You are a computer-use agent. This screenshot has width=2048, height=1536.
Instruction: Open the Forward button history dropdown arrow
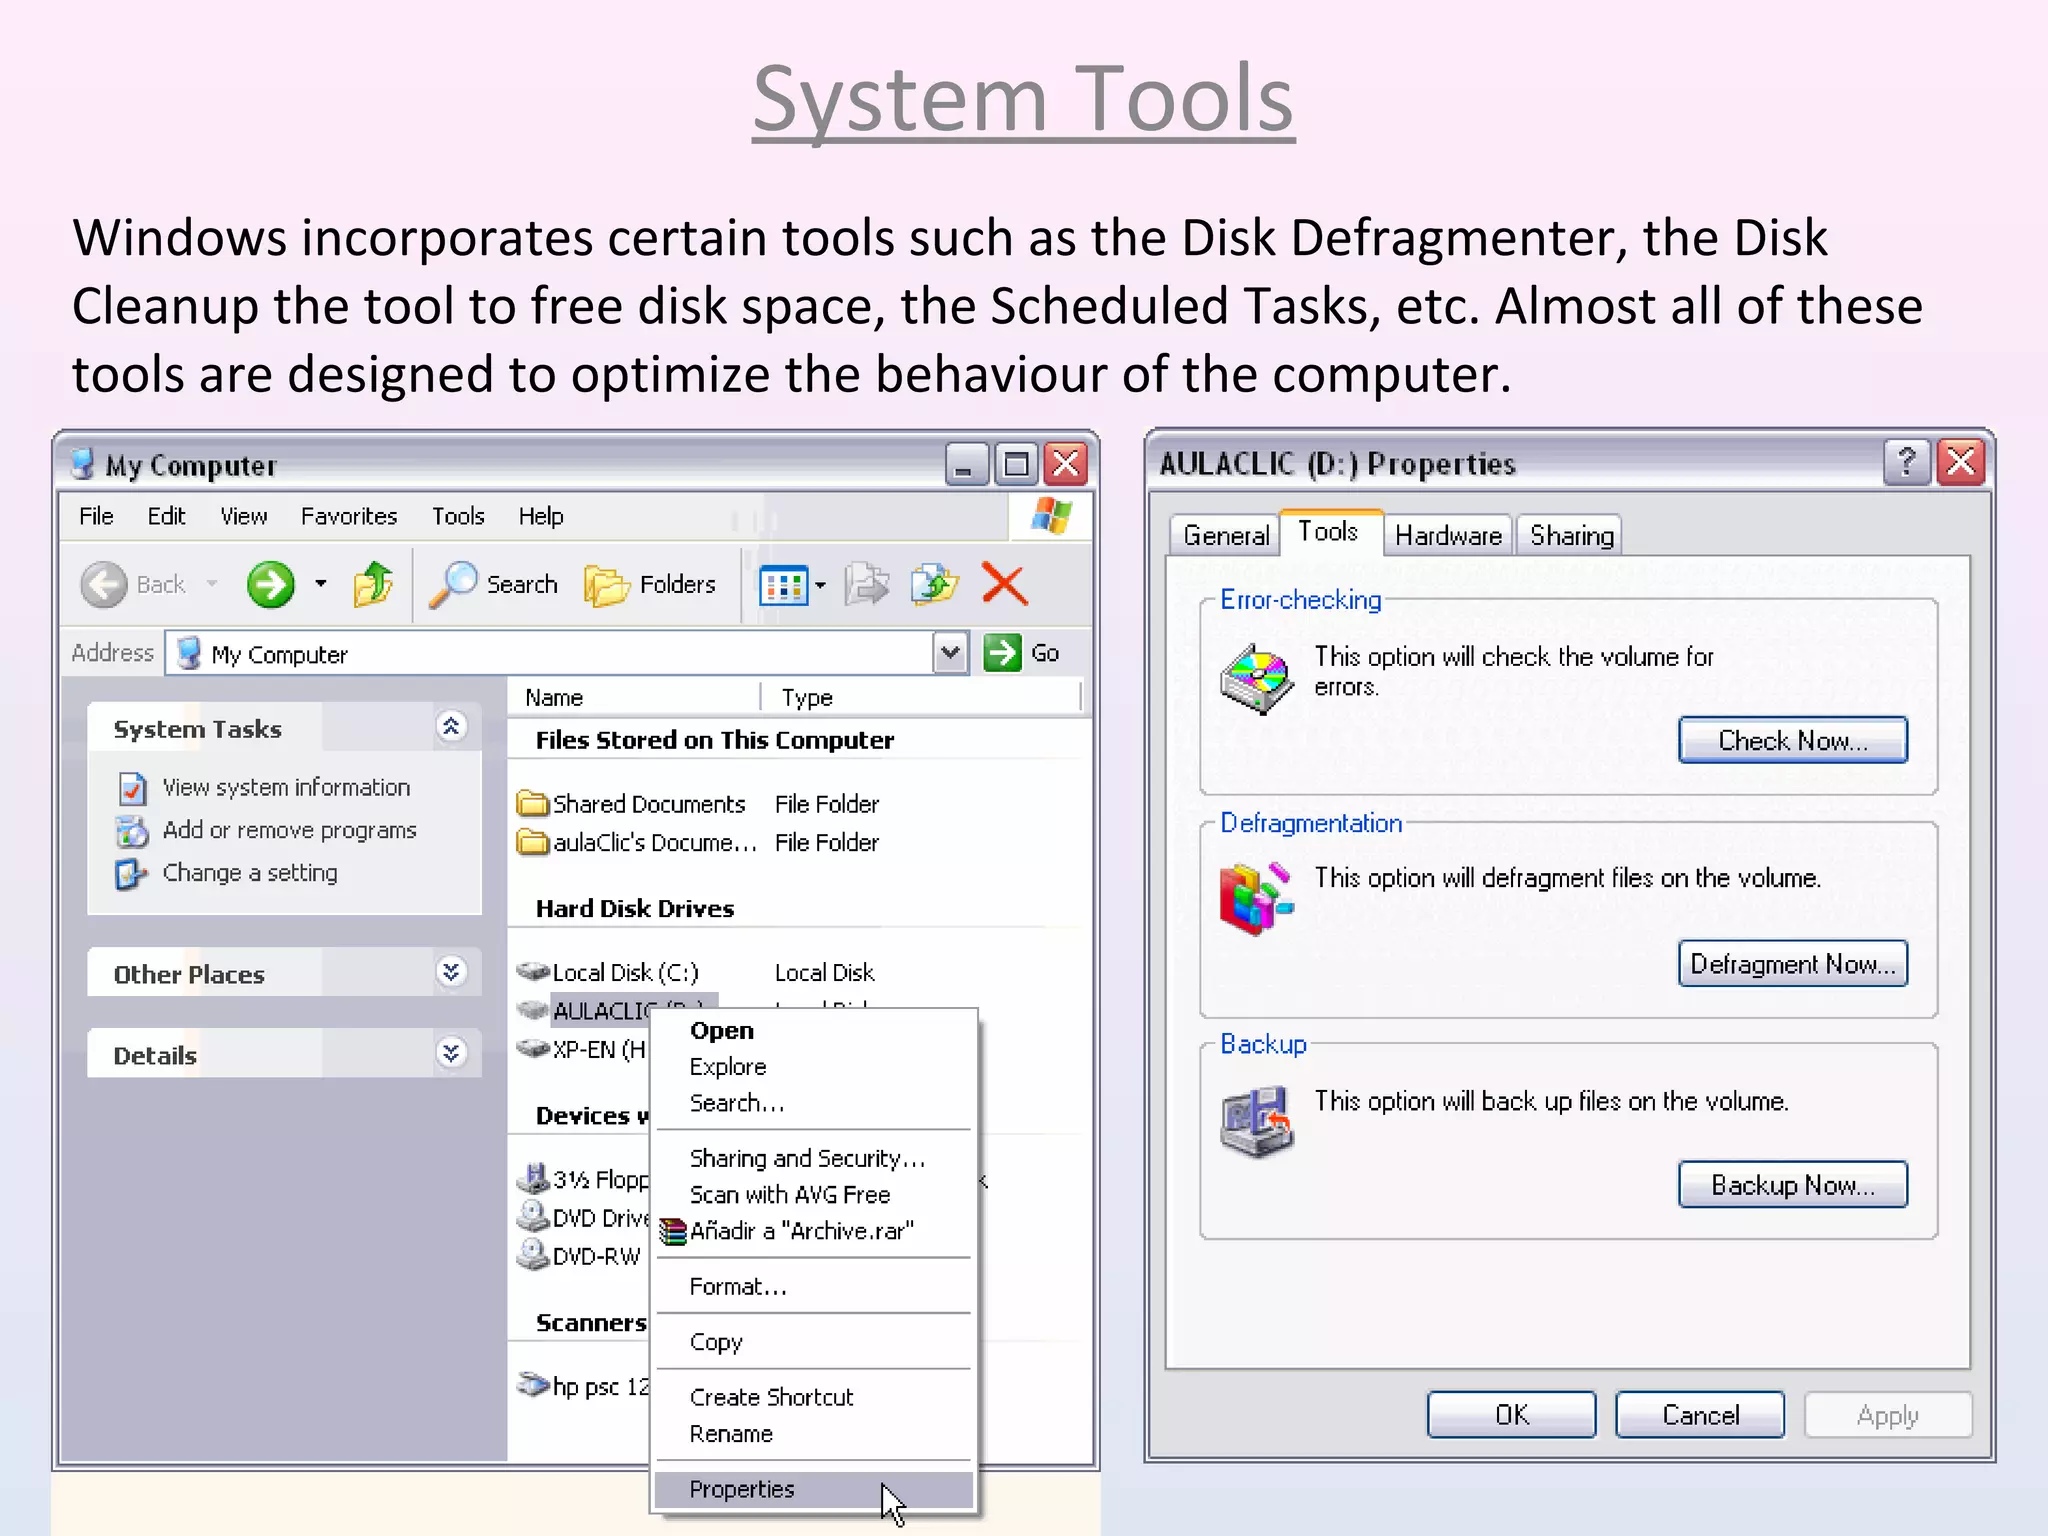(321, 584)
